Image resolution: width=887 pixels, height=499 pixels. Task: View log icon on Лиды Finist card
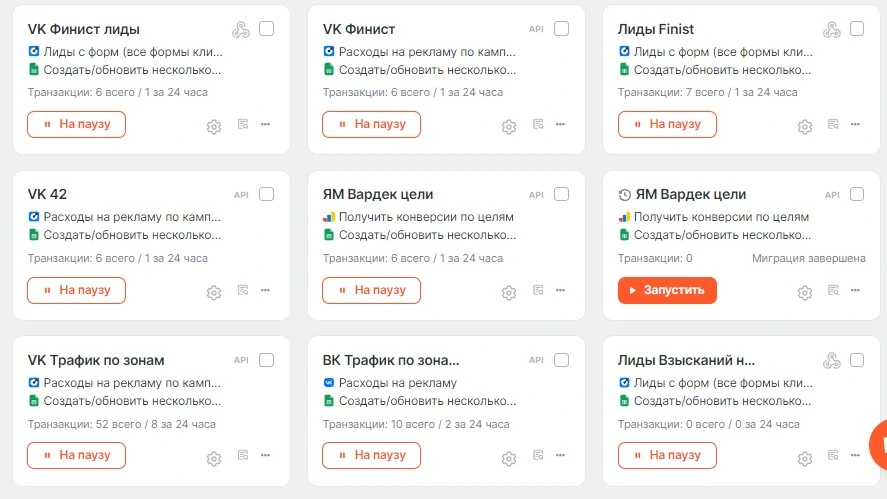click(x=833, y=124)
